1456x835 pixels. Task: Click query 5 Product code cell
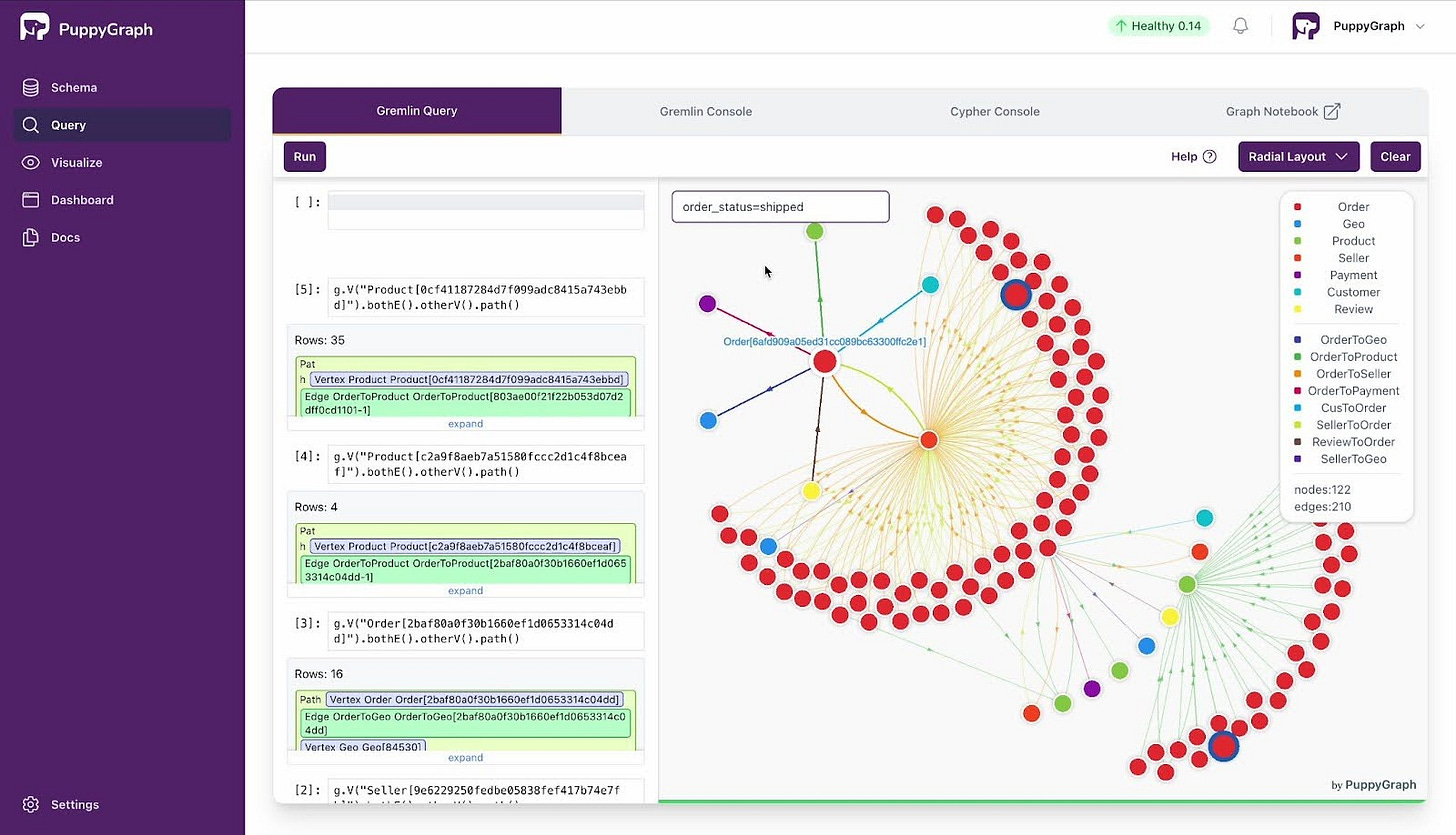click(x=486, y=297)
